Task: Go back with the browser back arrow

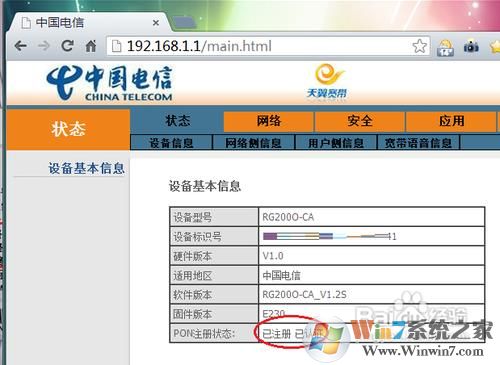Action: [x=21, y=46]
